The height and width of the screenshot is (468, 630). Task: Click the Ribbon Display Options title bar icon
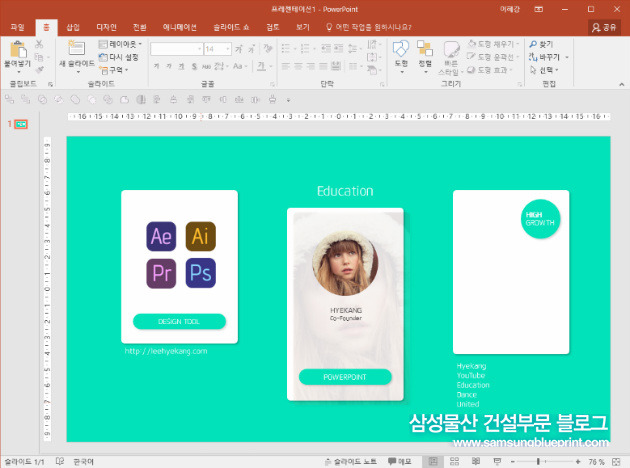click(x=539, y=9)
